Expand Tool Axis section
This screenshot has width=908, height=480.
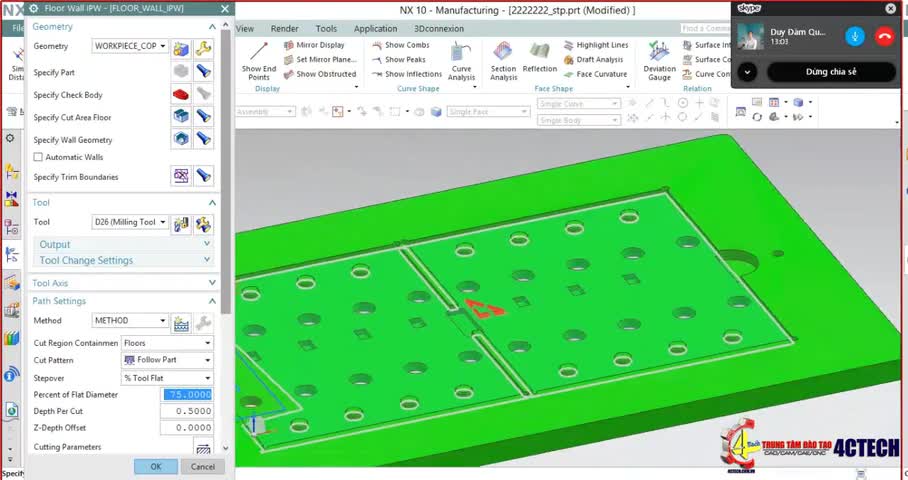123,283
